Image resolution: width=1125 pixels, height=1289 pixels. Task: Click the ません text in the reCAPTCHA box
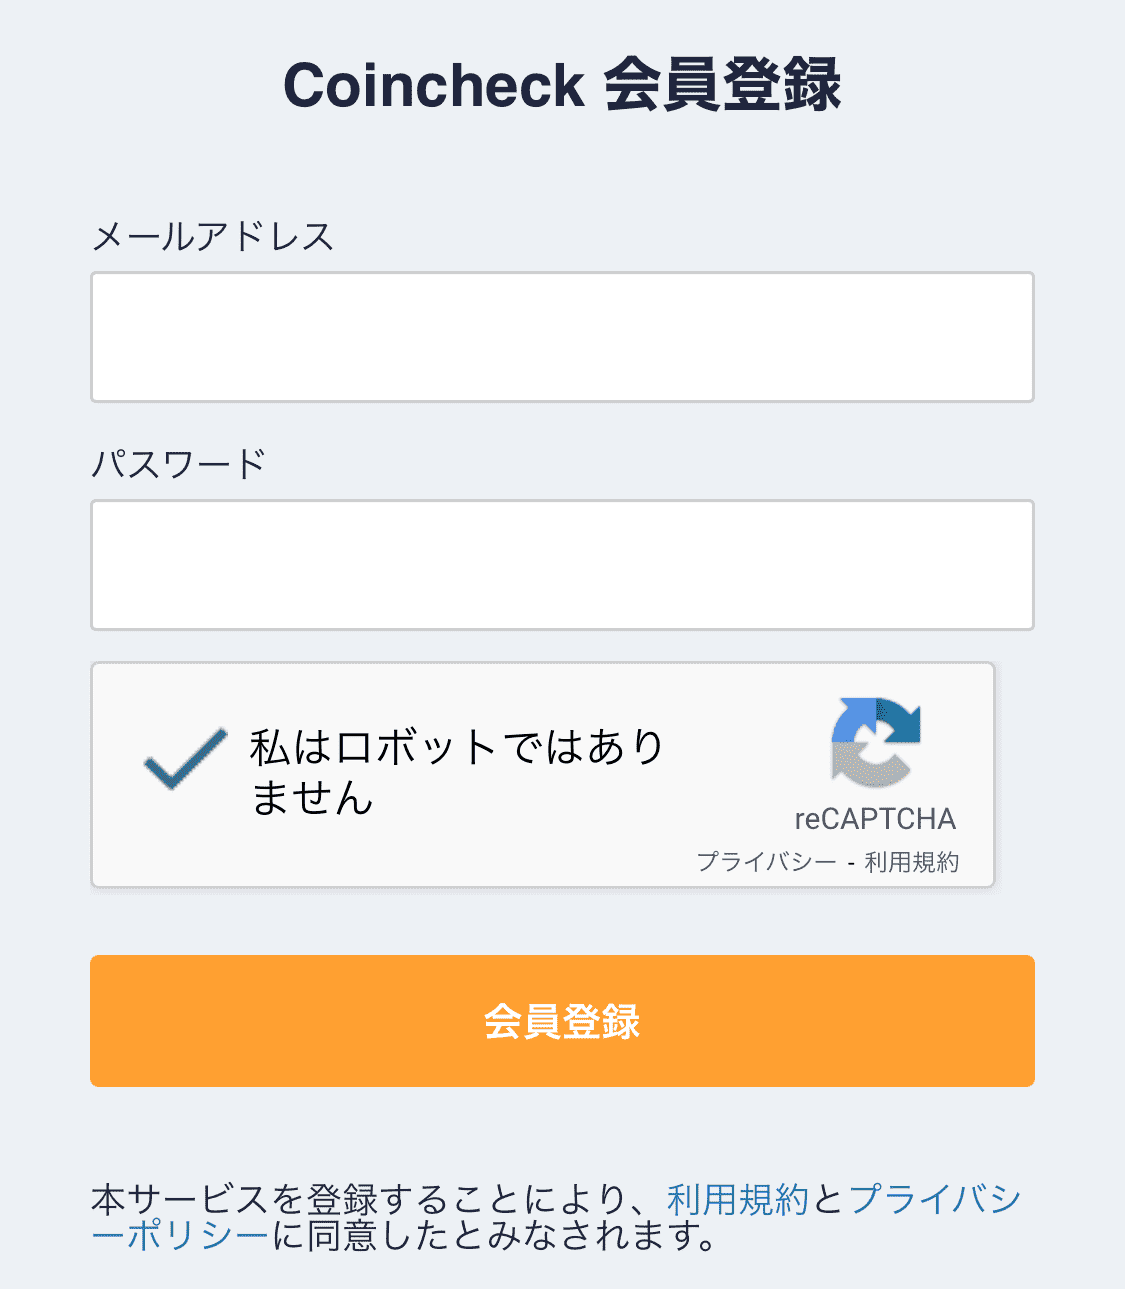tap(312, 798)
